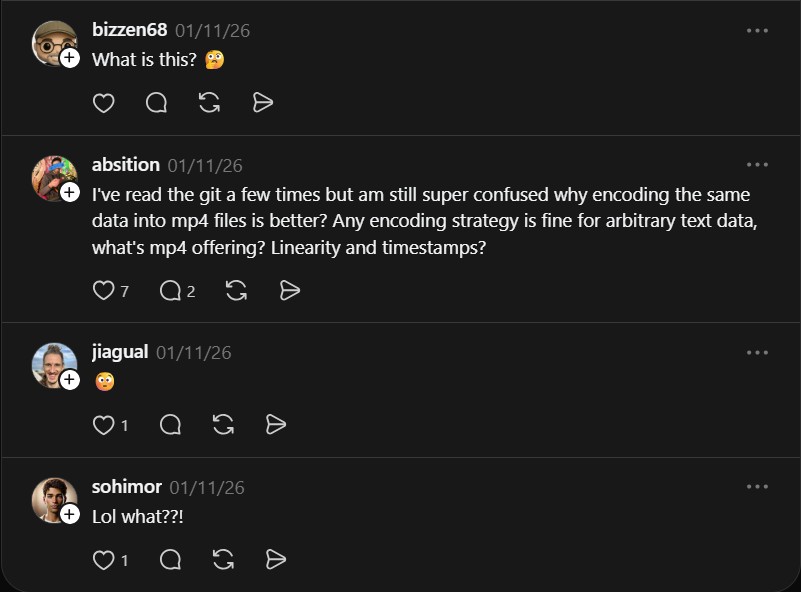Follow sohimor using avatar plus badge
Image resolution: width=801 pixels, height=592 pixels.
point(70,514)
